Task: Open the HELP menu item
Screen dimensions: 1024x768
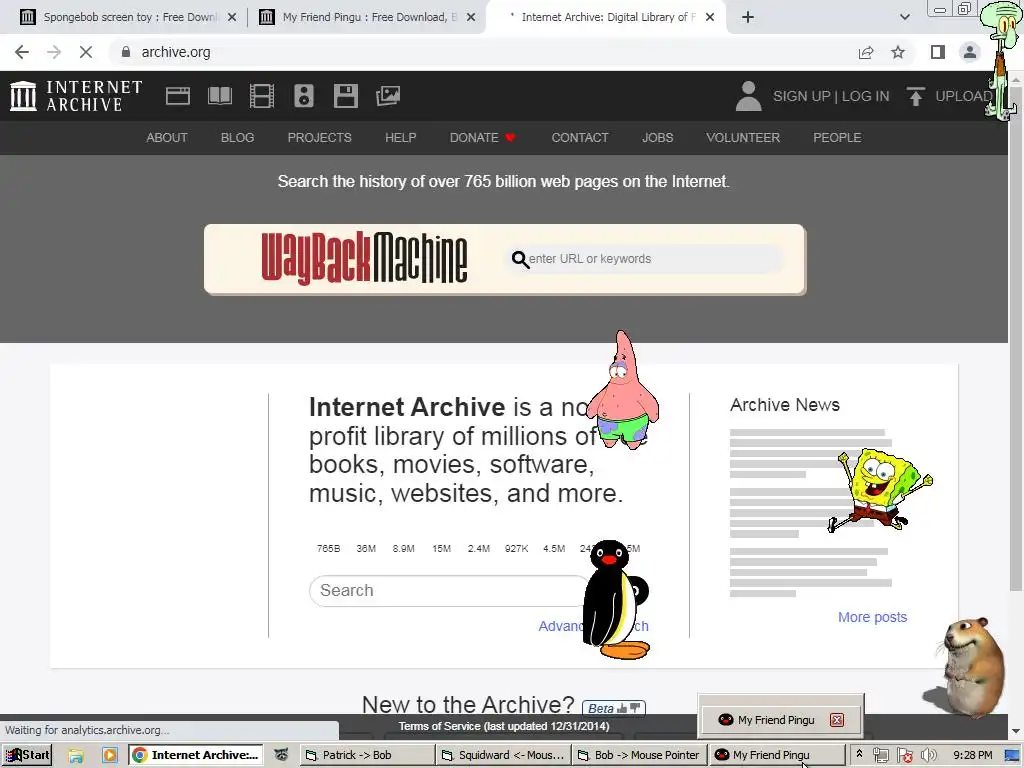Action: click(x=400, y=138)
